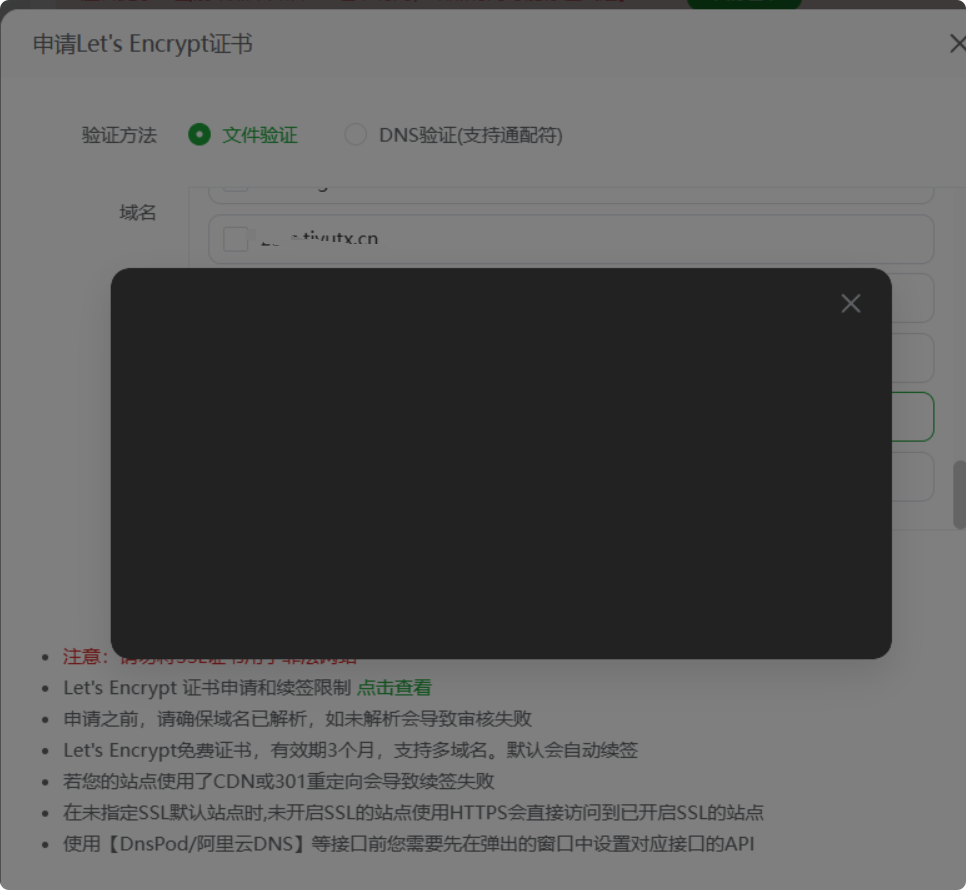Click the domain row directly below the highlighted entry
This screenshot has height=890, width=966.
tap(913, 477)
